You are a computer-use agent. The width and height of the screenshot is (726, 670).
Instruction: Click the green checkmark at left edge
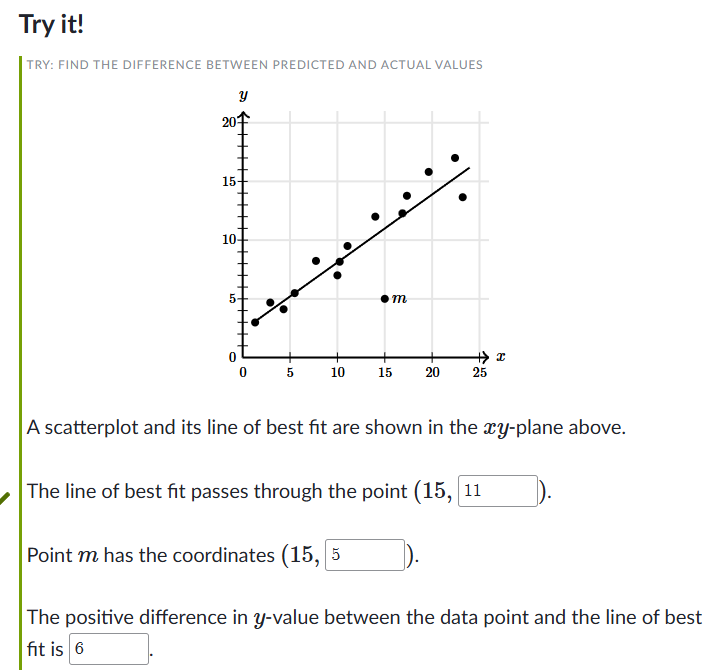(6, 494)
